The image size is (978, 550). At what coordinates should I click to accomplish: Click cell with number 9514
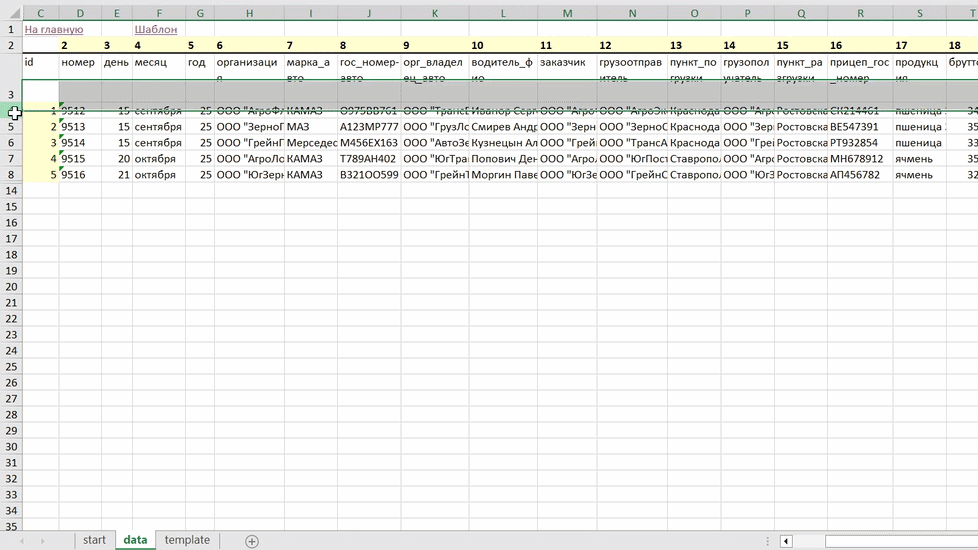[80, 143]
